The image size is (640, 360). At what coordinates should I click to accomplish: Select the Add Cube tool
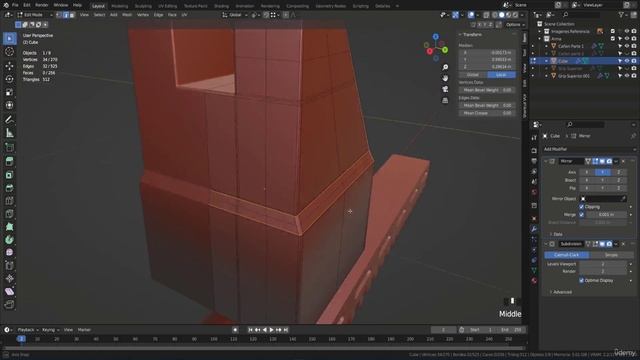[x=9, y=147]
